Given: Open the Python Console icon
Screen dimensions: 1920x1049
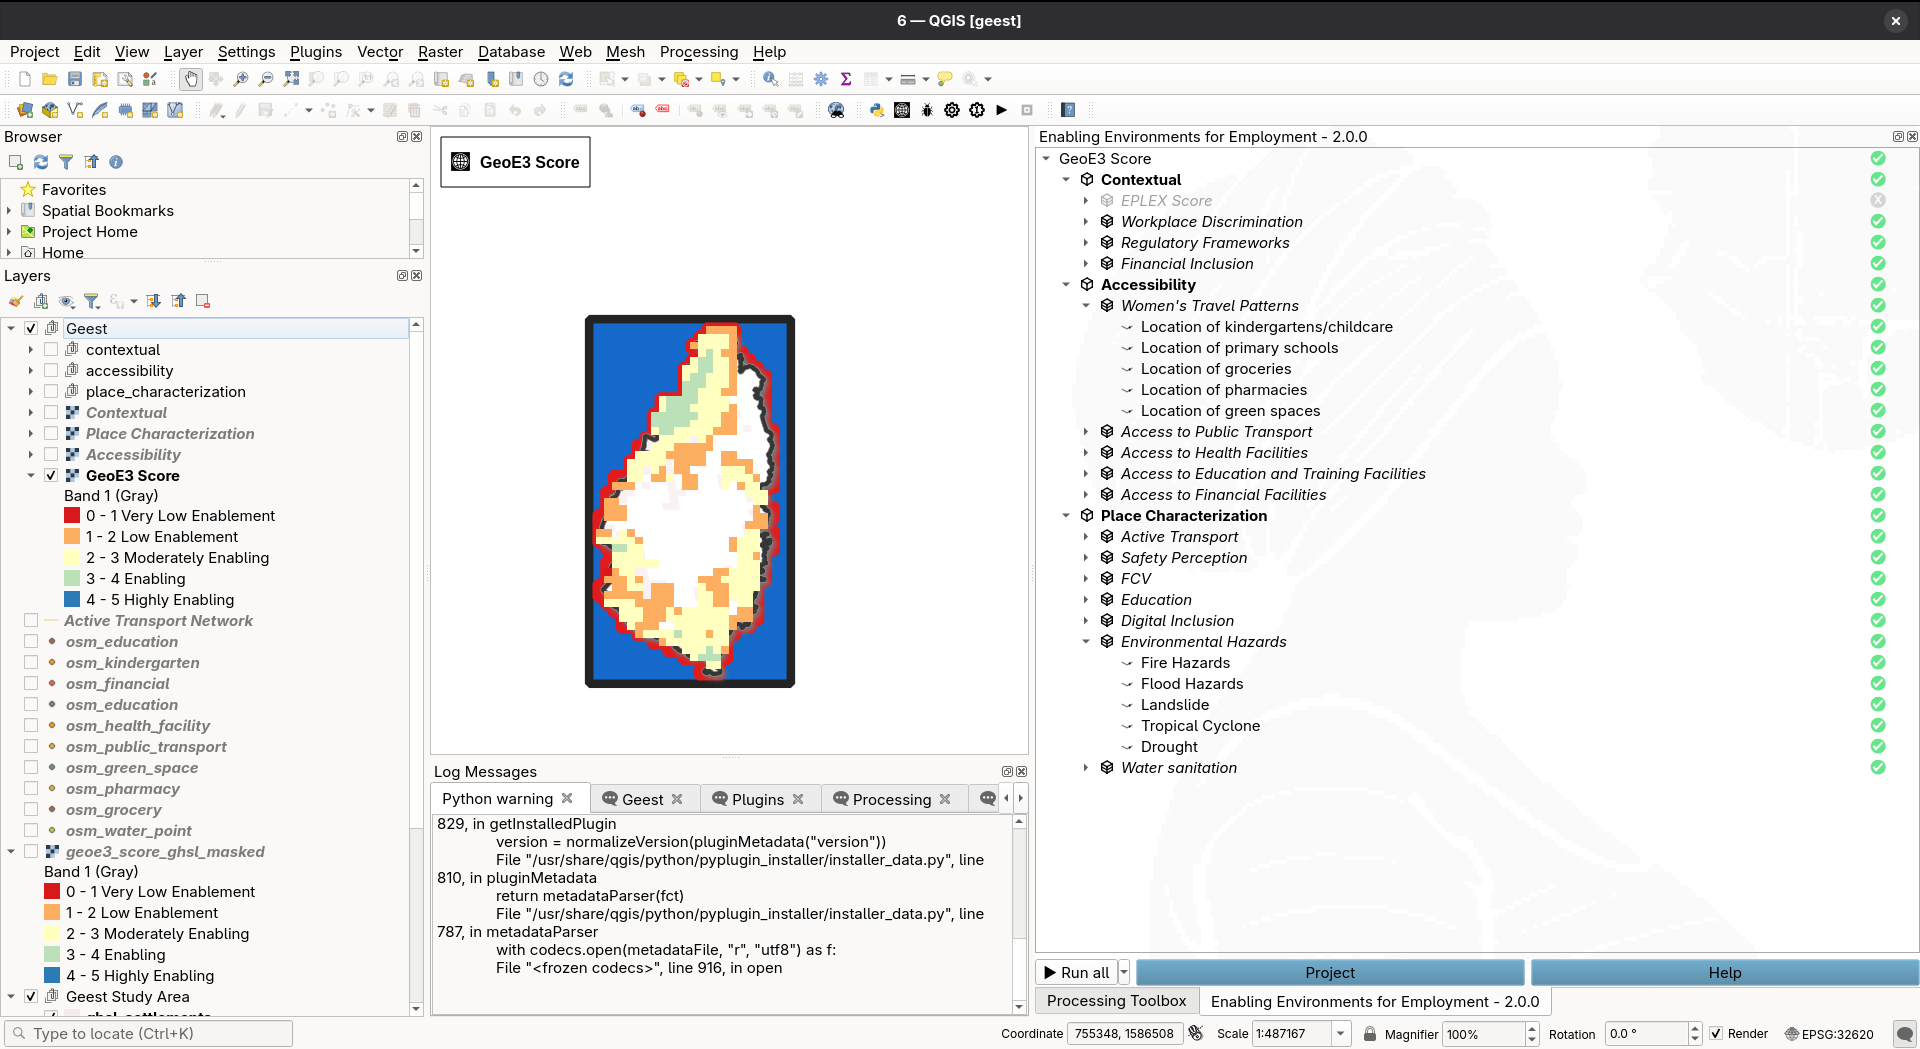Looking at the screenshot, I should [877, 110].
